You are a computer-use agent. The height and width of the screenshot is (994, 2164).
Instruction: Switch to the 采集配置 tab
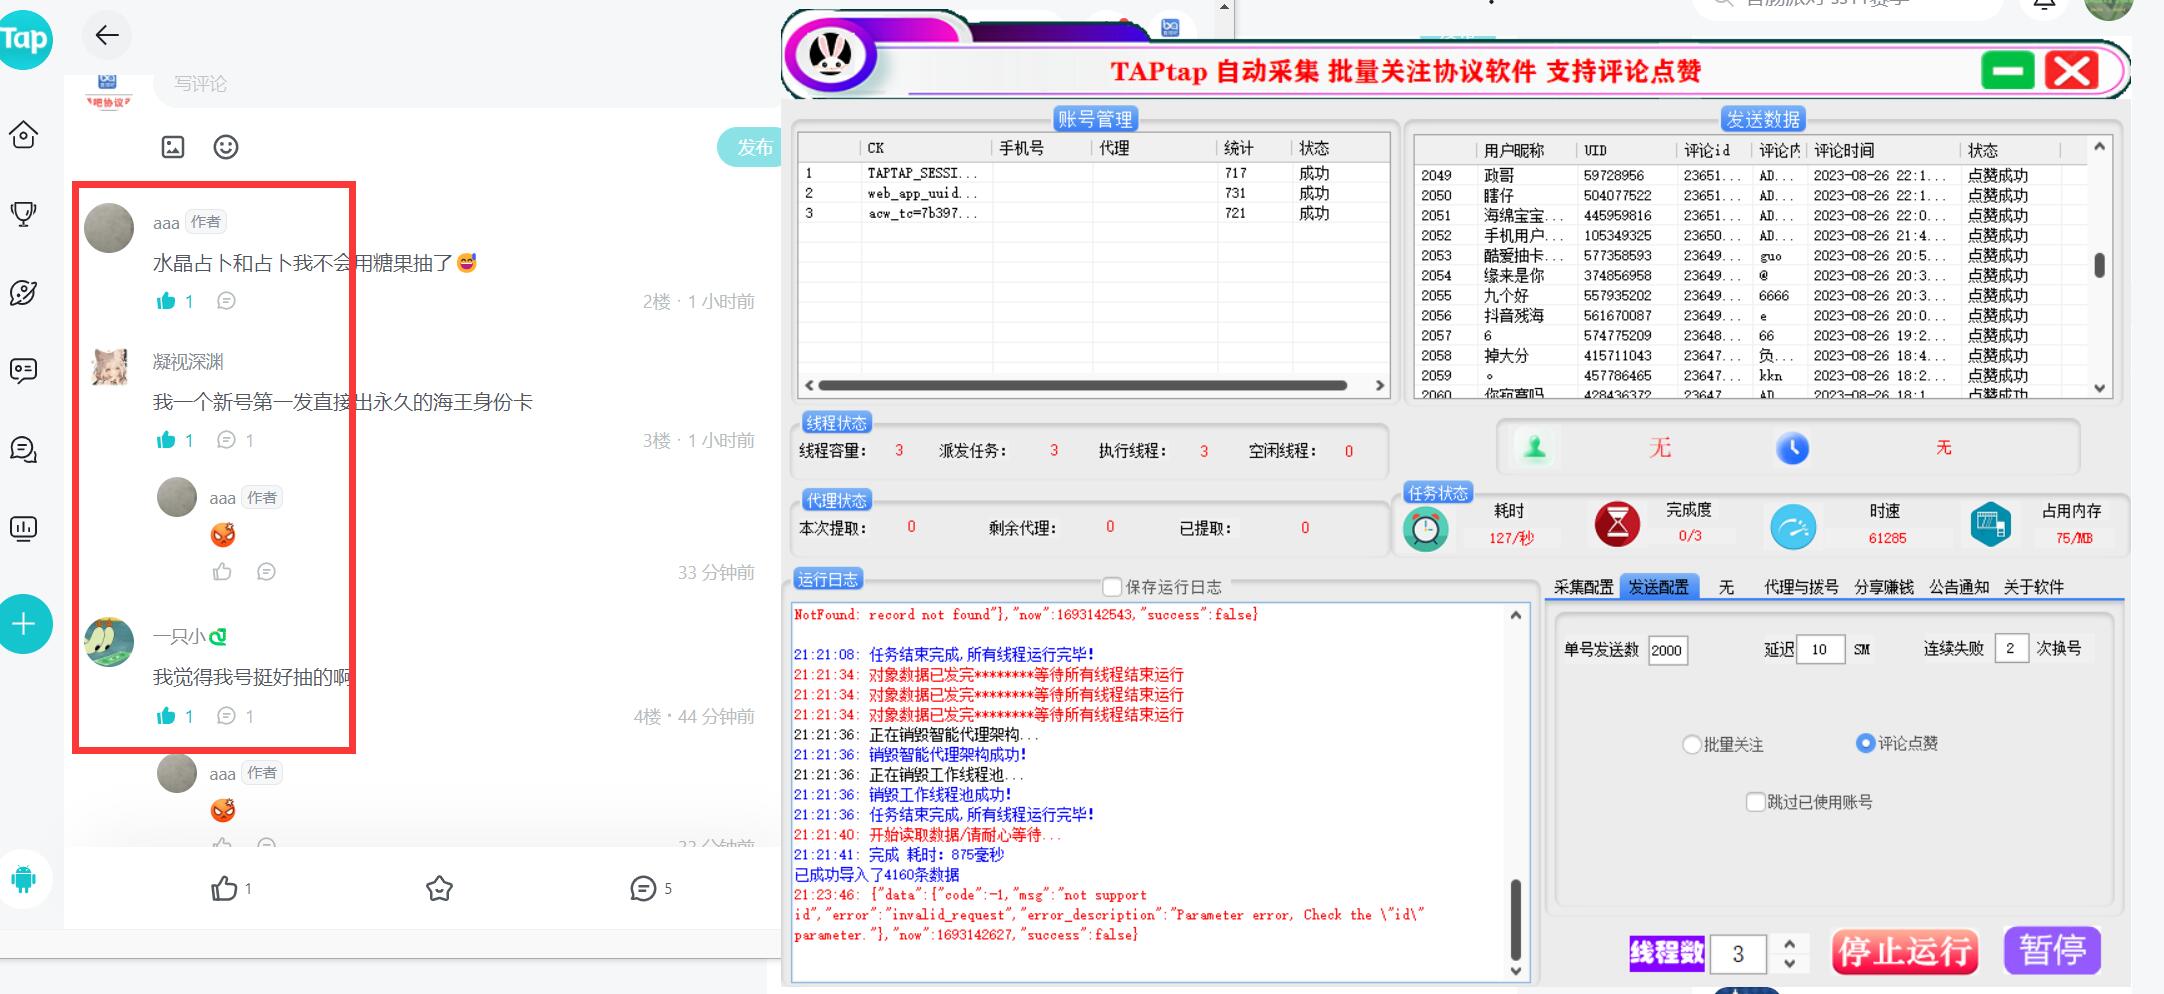coord(1583,587)
